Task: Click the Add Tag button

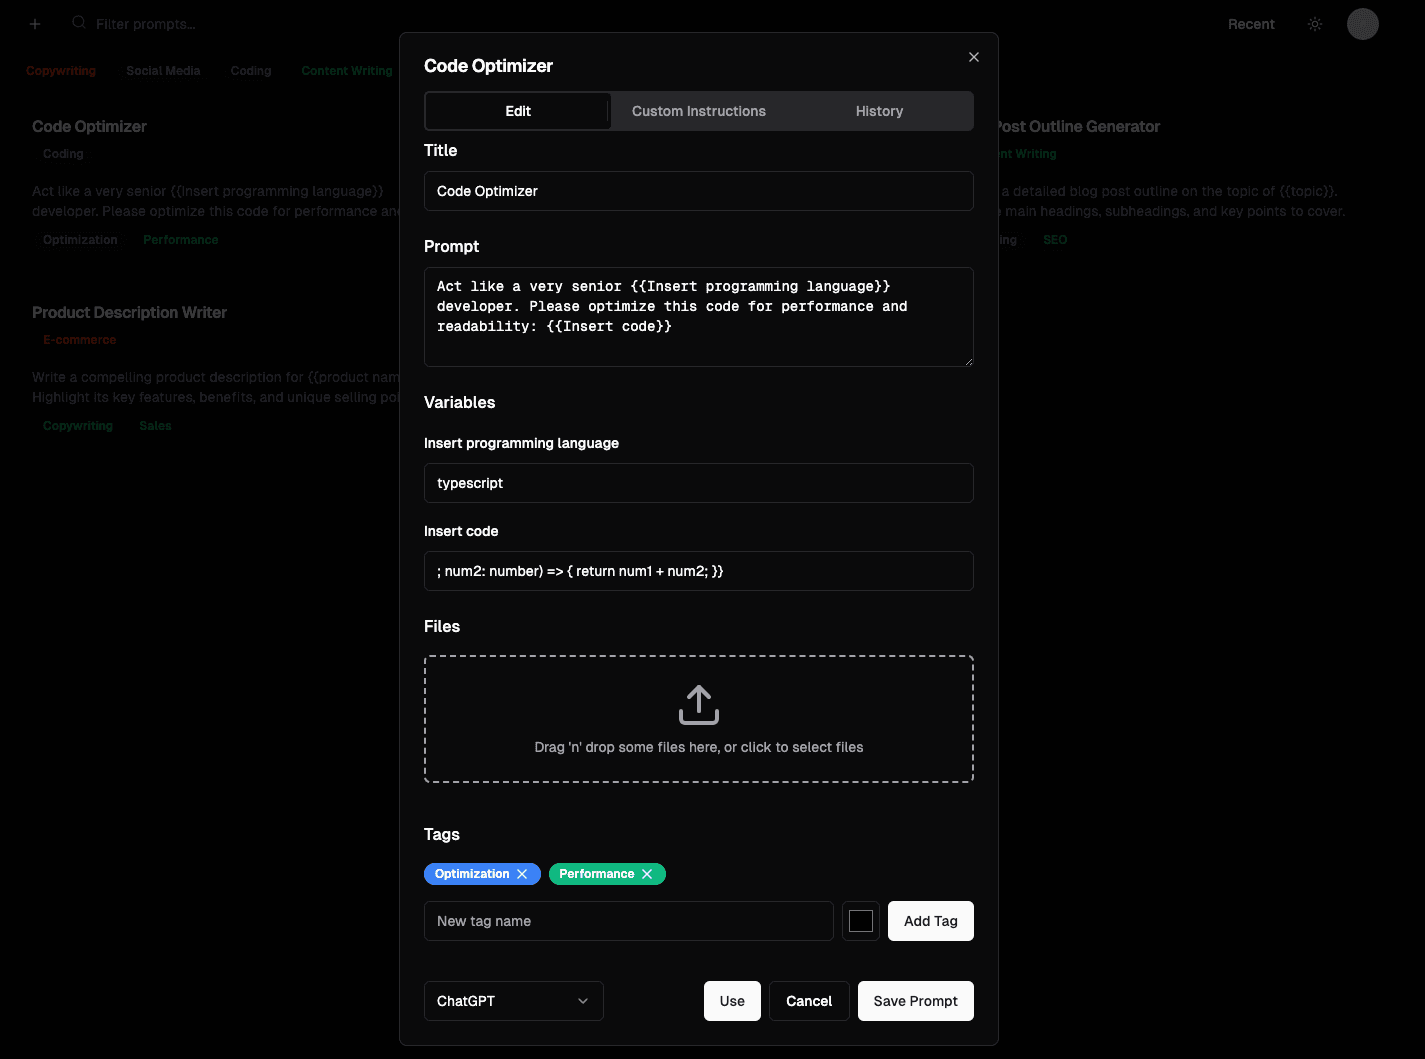Action: click(x=930, y=921)
